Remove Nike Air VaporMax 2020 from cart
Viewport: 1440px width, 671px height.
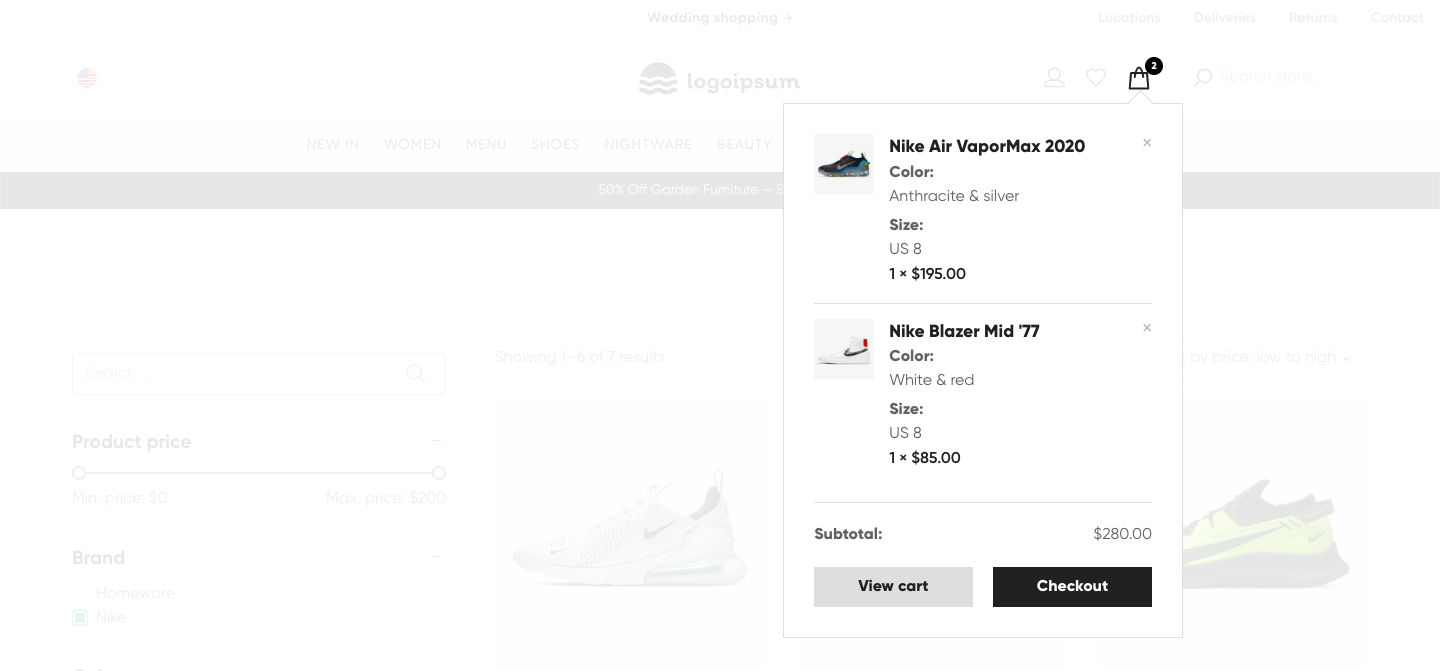pos(1147,143)
